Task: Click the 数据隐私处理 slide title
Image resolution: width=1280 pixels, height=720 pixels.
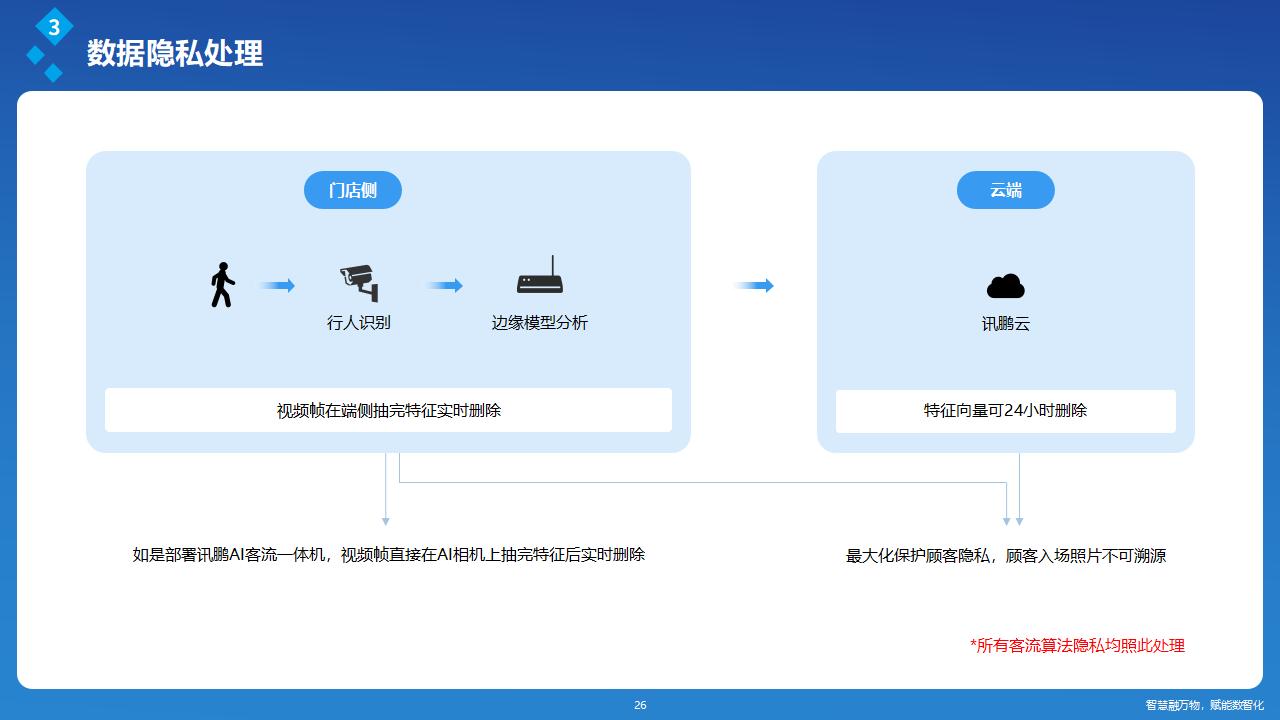Action: coord(175,53)
